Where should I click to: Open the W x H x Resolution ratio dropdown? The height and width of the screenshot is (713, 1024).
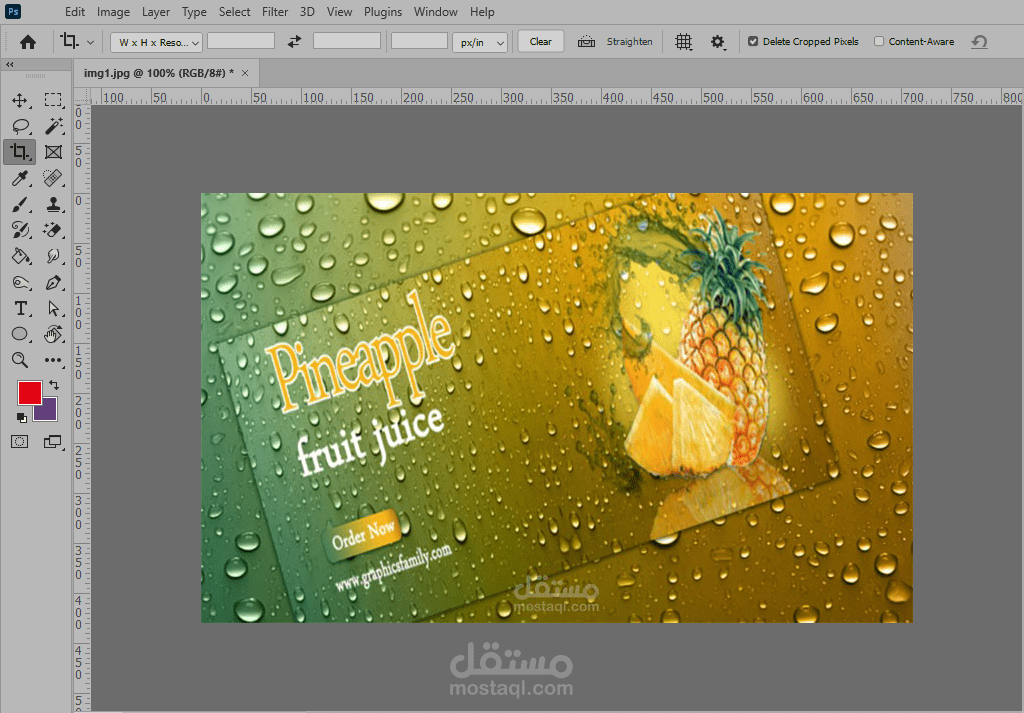(156, 42)
